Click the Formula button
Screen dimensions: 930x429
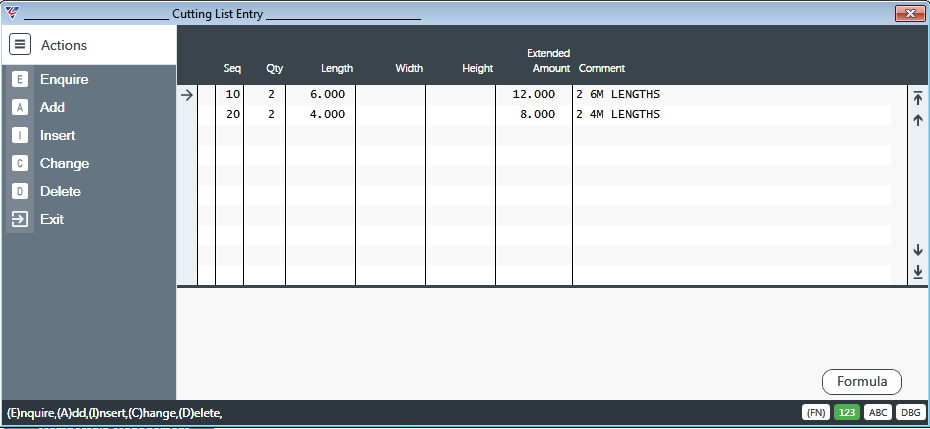click(x=862, y=382)
